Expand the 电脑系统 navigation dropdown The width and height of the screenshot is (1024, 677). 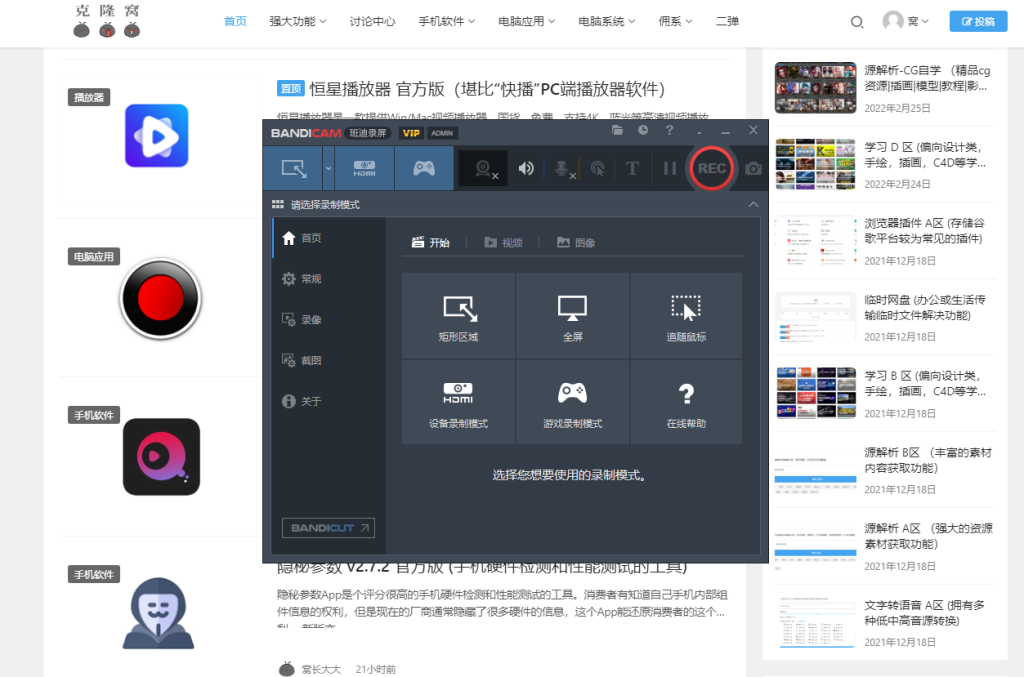(x=607, y=22)
